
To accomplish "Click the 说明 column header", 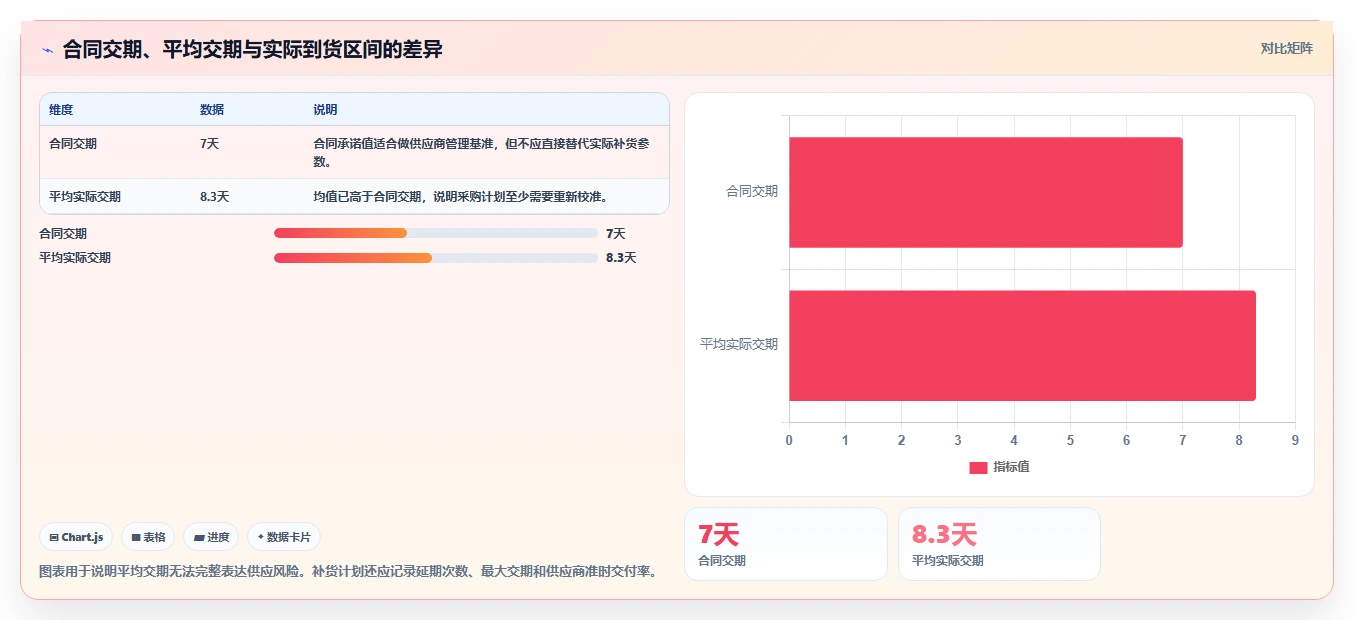I will point(325,109).
